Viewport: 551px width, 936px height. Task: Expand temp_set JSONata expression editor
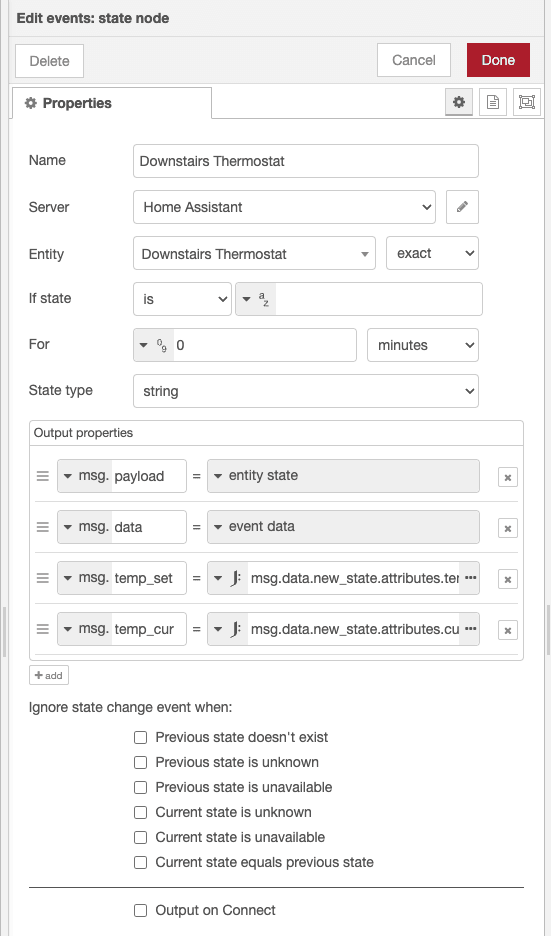tap(470, 578)
